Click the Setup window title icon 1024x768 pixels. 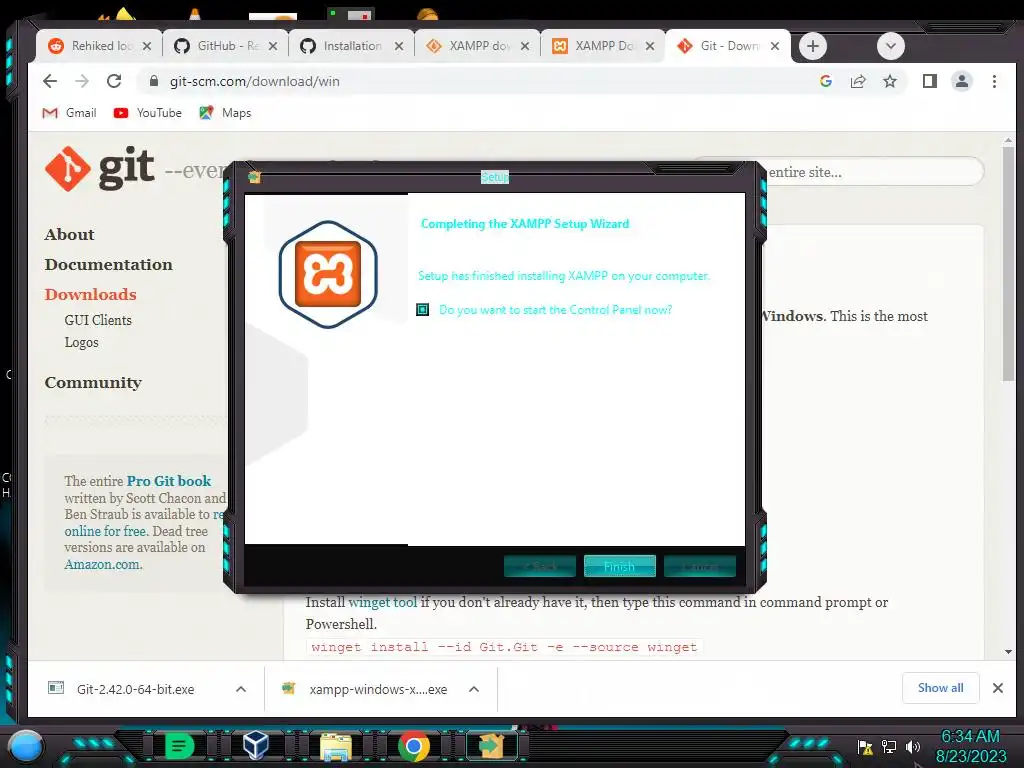(254, 177)
